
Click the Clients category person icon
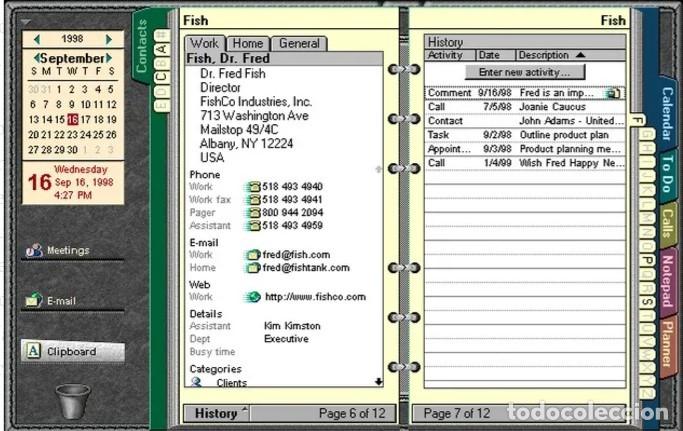(196, 382)
